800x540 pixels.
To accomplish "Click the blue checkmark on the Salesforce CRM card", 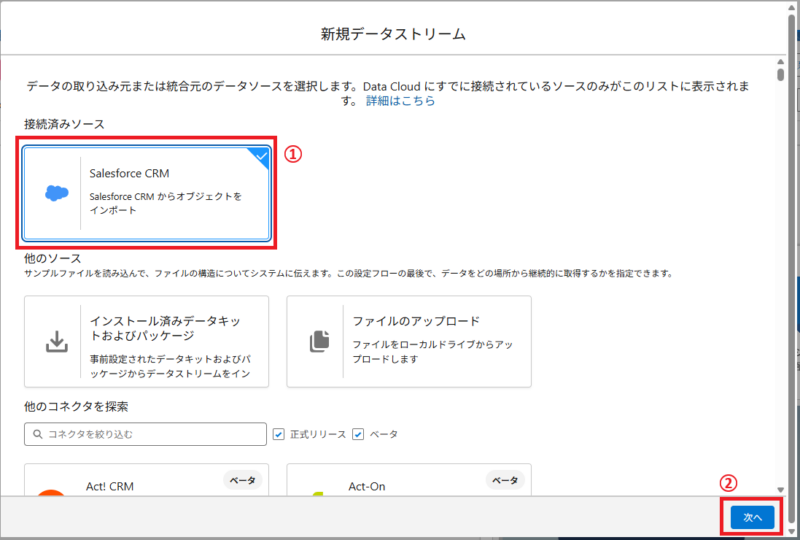I will tap(260, 157).
